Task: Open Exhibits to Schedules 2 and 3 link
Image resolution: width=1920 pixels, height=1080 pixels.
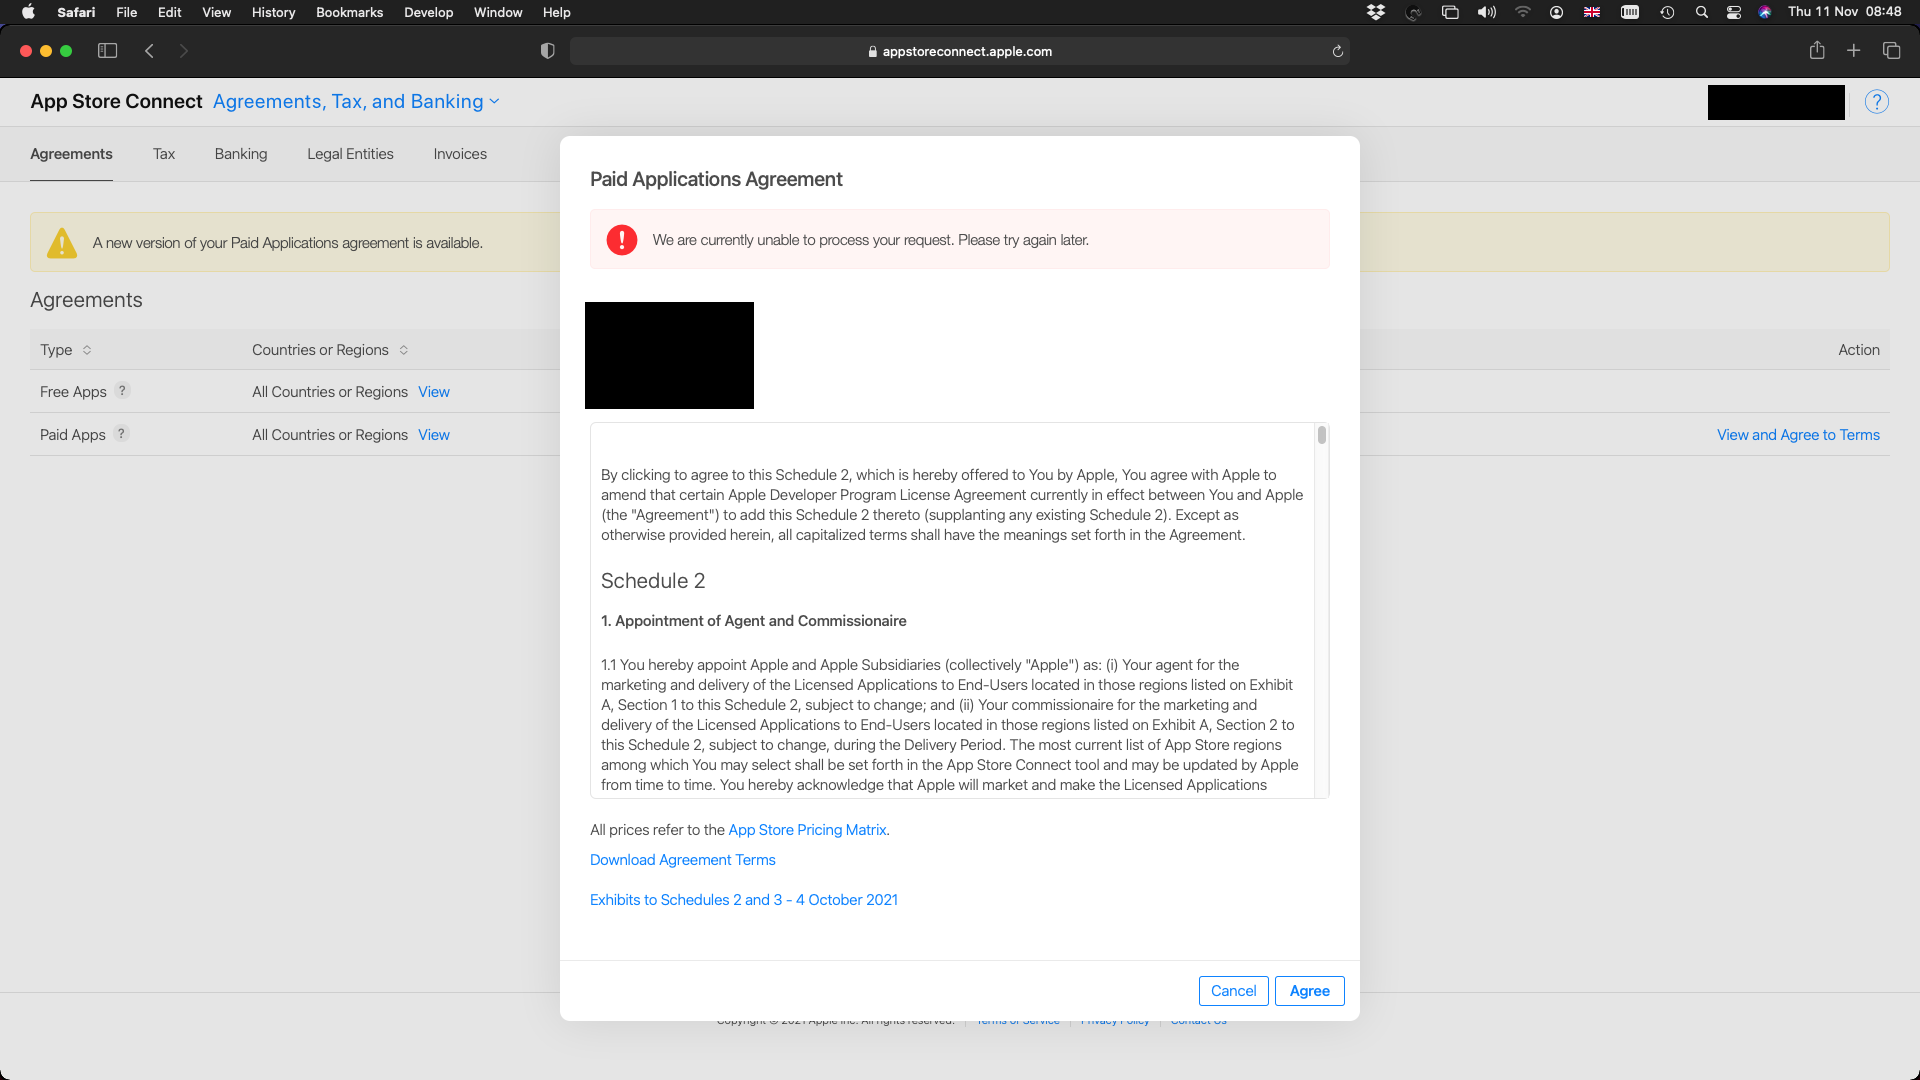Action: [744, 900]
